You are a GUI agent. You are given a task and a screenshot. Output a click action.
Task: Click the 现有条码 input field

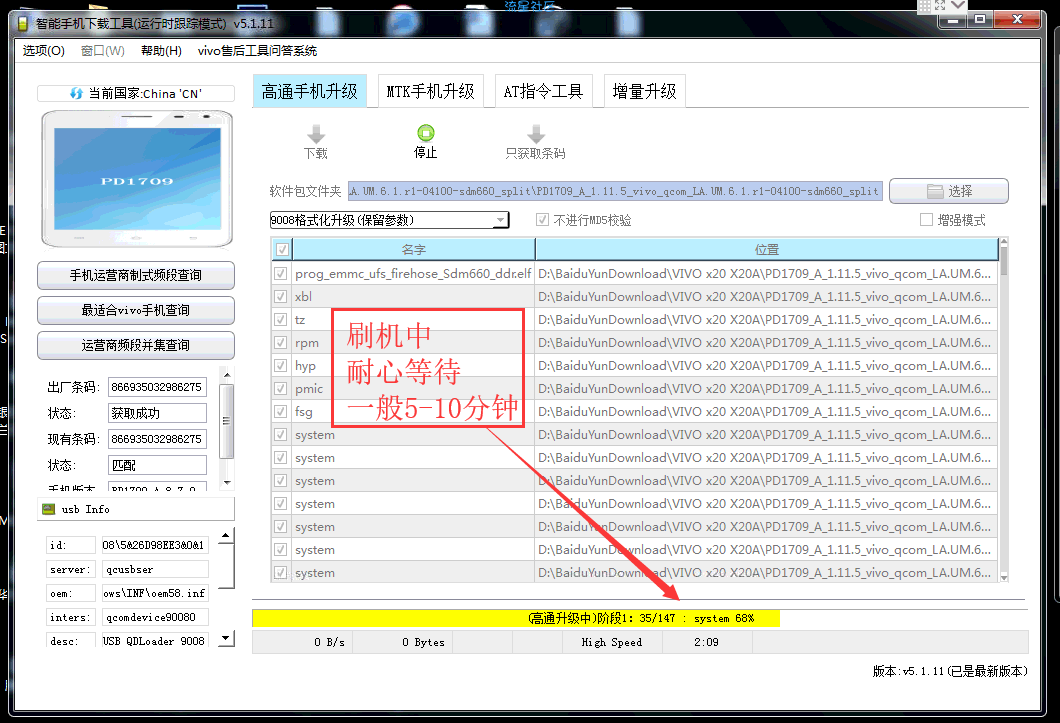click(x=157, y=439)
